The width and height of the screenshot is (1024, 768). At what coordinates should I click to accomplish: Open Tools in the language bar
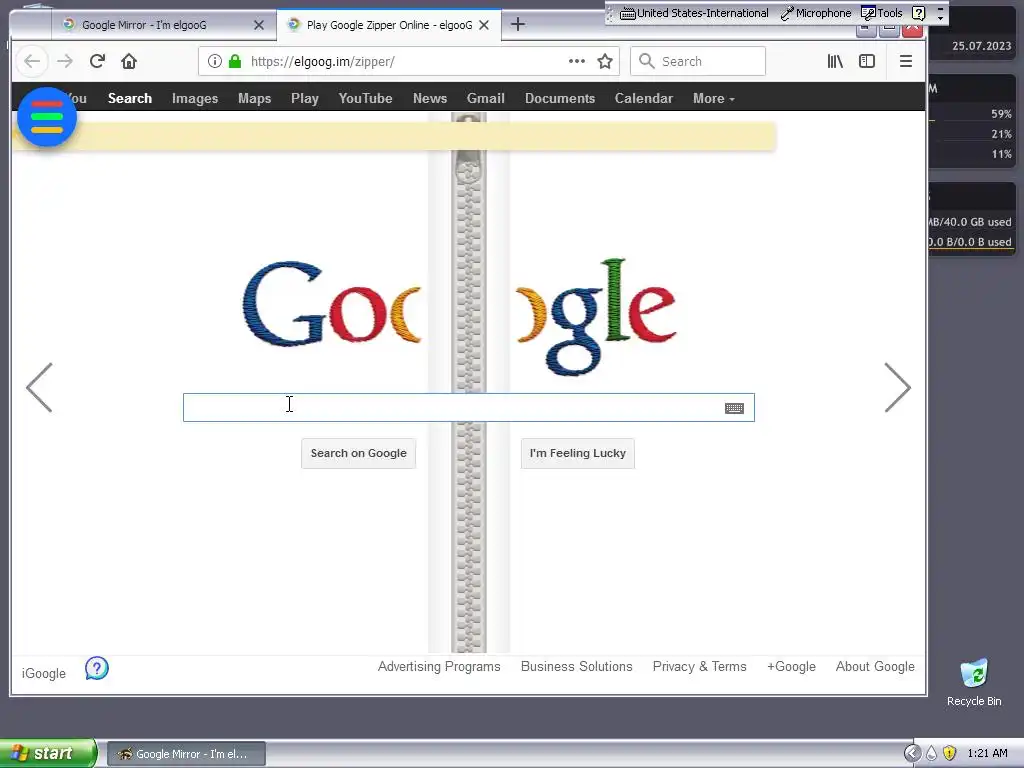point(882,13)
